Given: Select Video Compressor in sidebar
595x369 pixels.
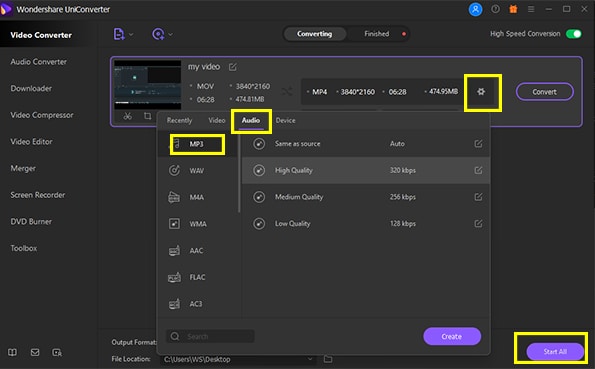Looking at the screenshot, I should 42,115.
